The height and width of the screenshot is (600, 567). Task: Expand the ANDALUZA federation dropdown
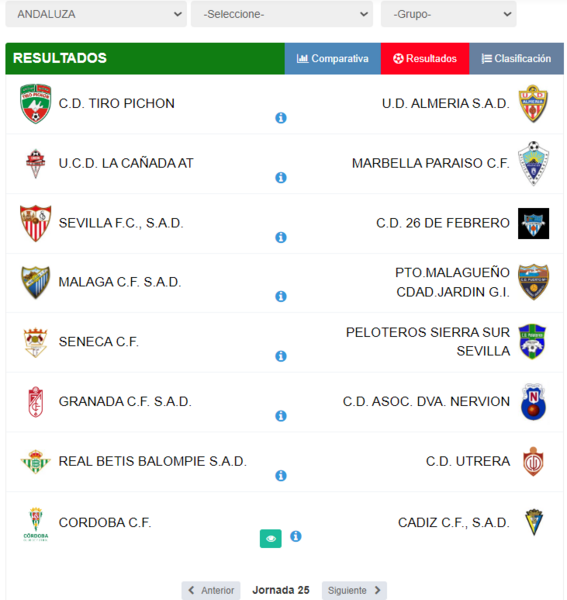[96, 14]
